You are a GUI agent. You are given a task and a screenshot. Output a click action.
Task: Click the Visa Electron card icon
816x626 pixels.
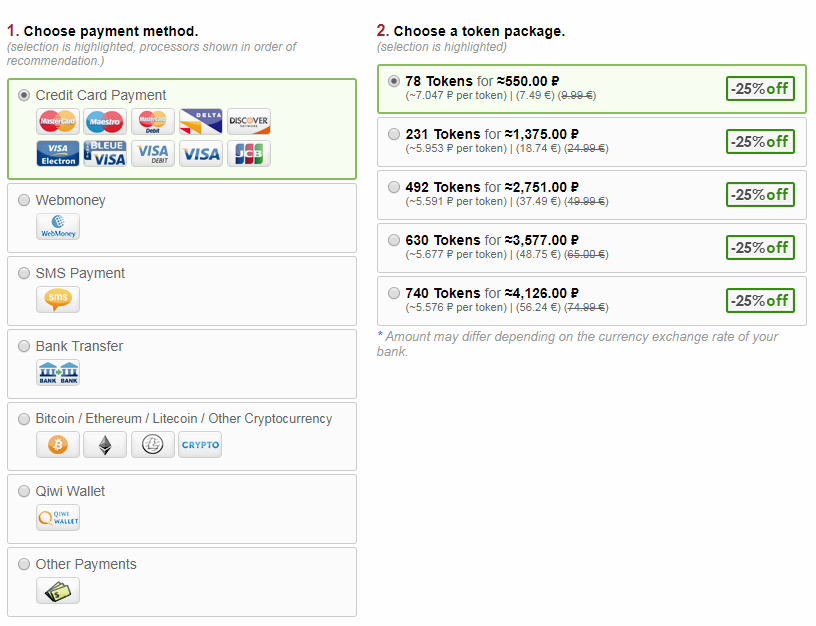[58, 154]
